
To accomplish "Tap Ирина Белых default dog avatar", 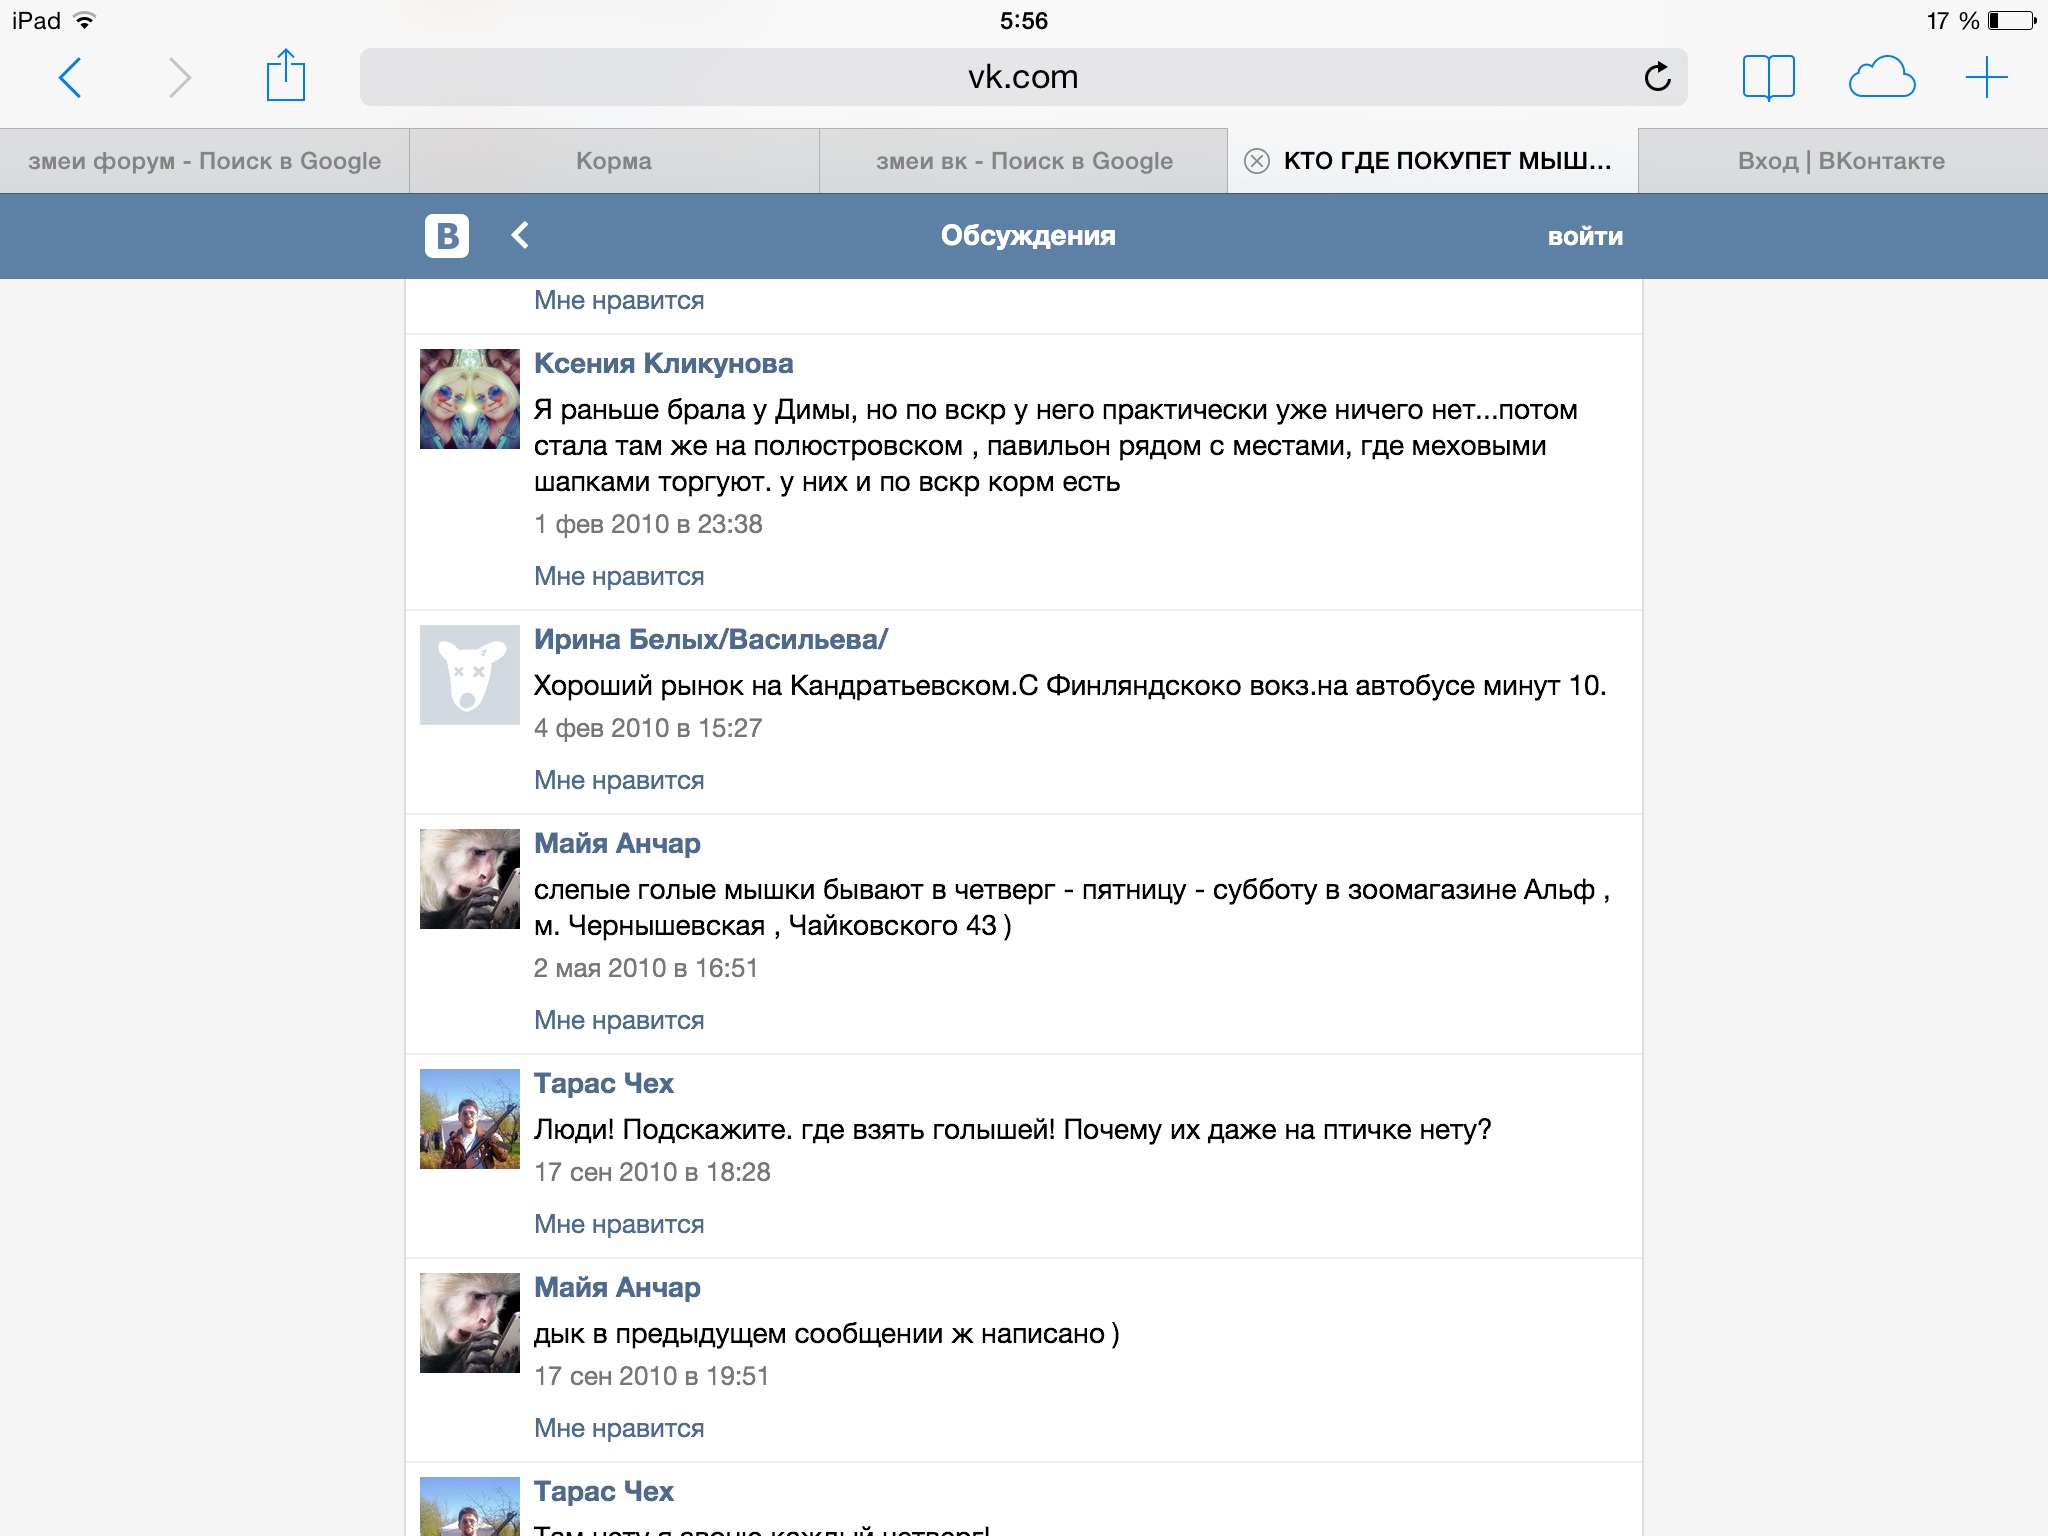I will click(470, 675).
